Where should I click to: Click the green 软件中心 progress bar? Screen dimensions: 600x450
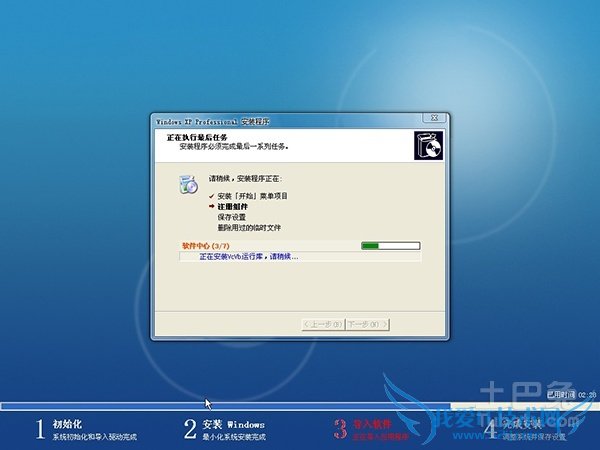point(391,246)
